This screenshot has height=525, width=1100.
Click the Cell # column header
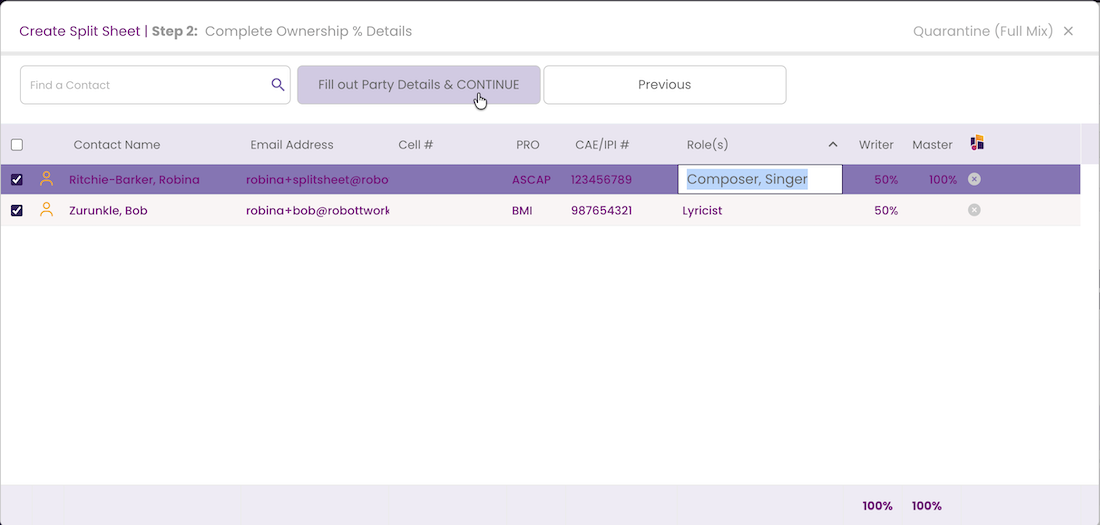pos(415,145)
